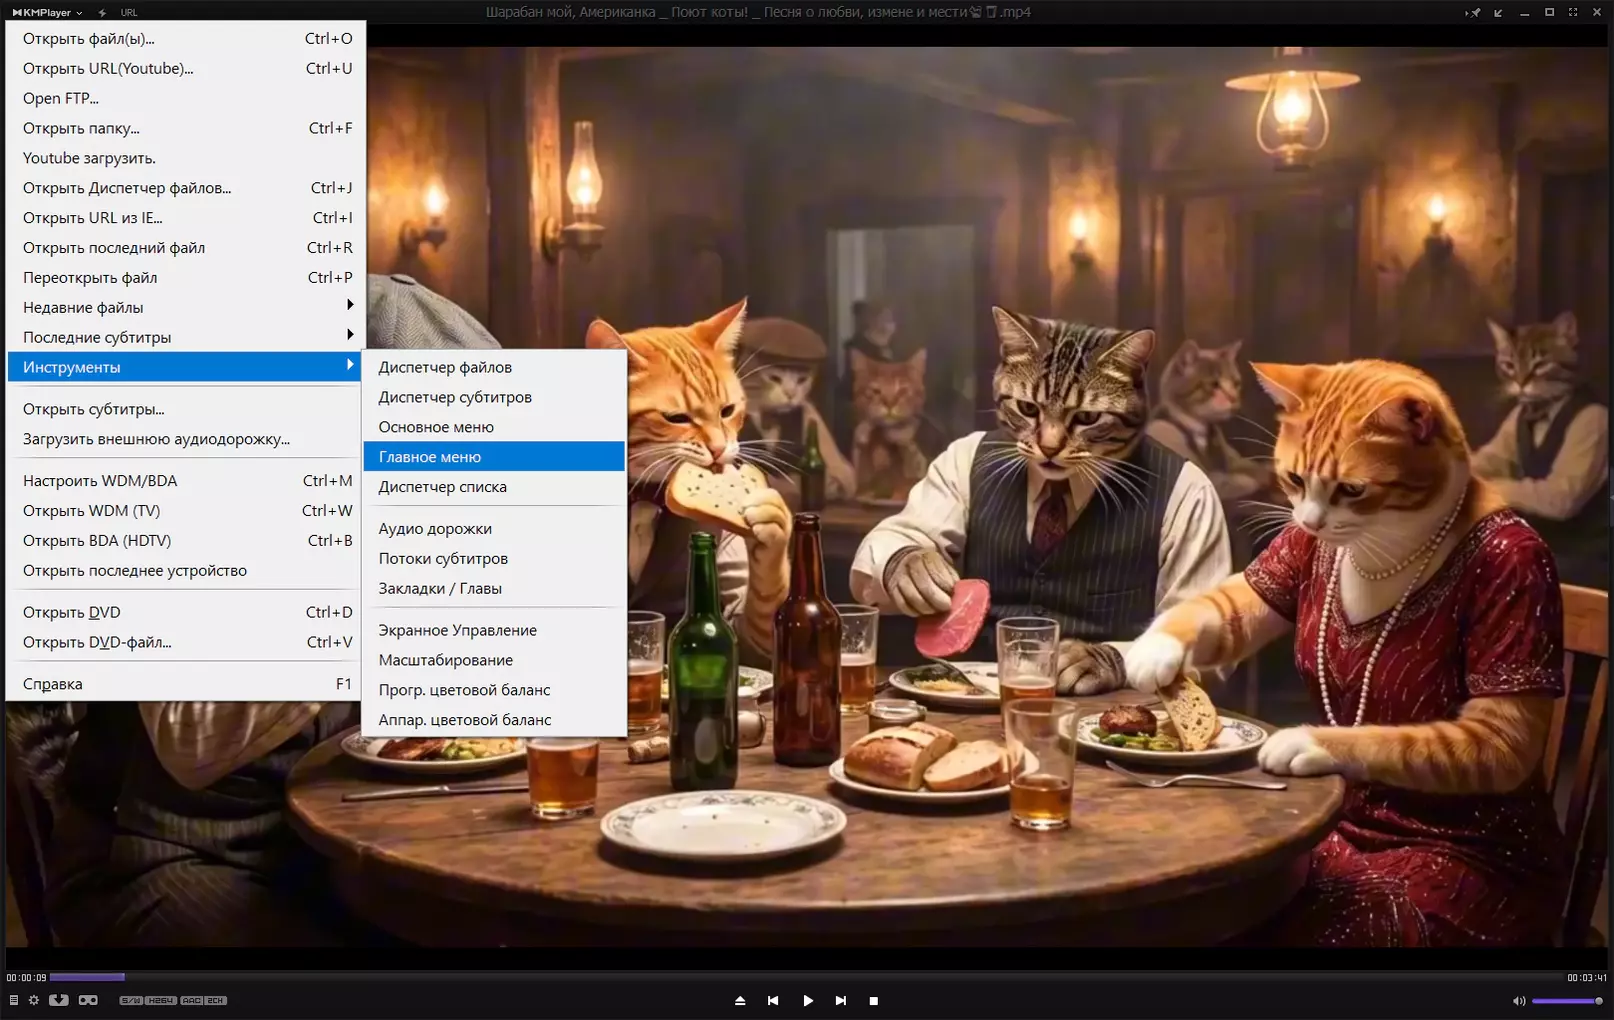This screenshot has width=1614, height=1020.
Task: Enter full screen mode icon
Action: pos(1573,12)
